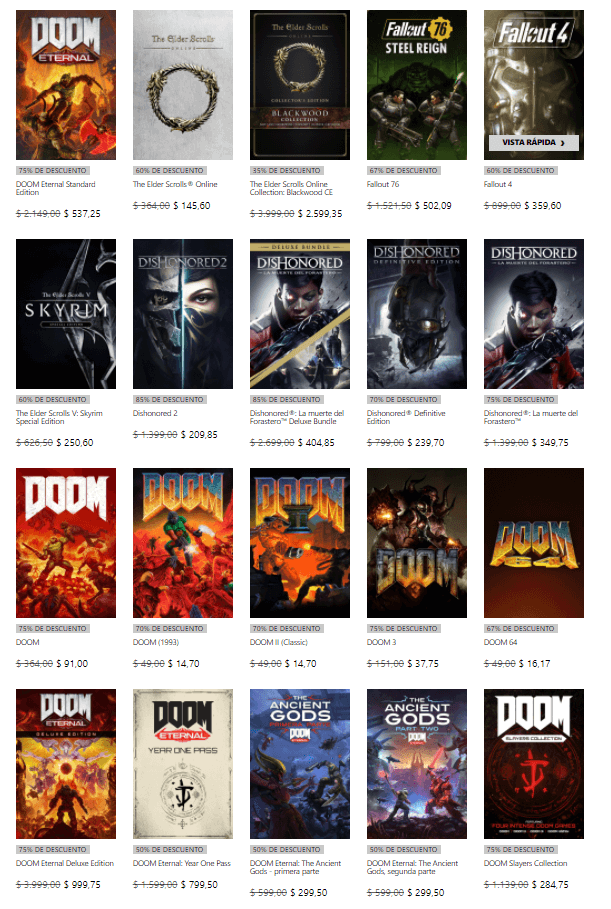
Task: Select The Elder Scrolls Online cover image
Action: (183, 85)
